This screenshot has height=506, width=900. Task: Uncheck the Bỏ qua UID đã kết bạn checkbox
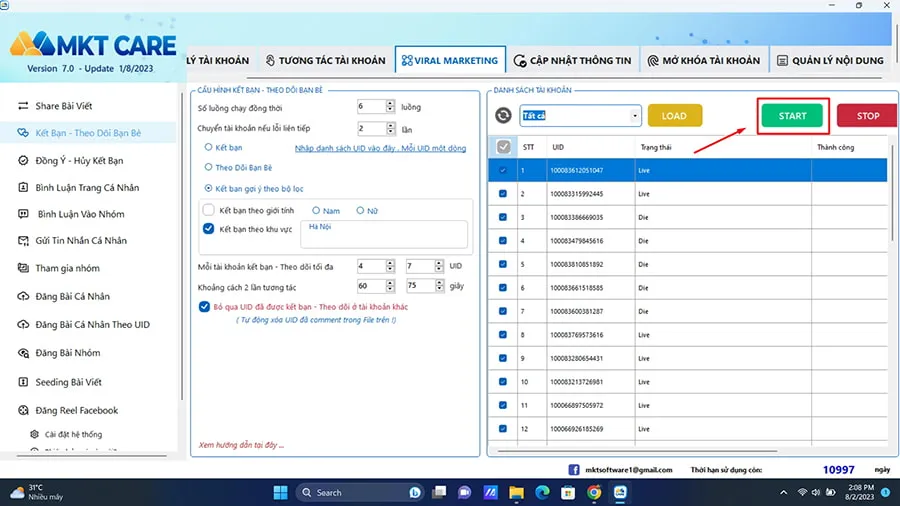click(x=204, y=307)
